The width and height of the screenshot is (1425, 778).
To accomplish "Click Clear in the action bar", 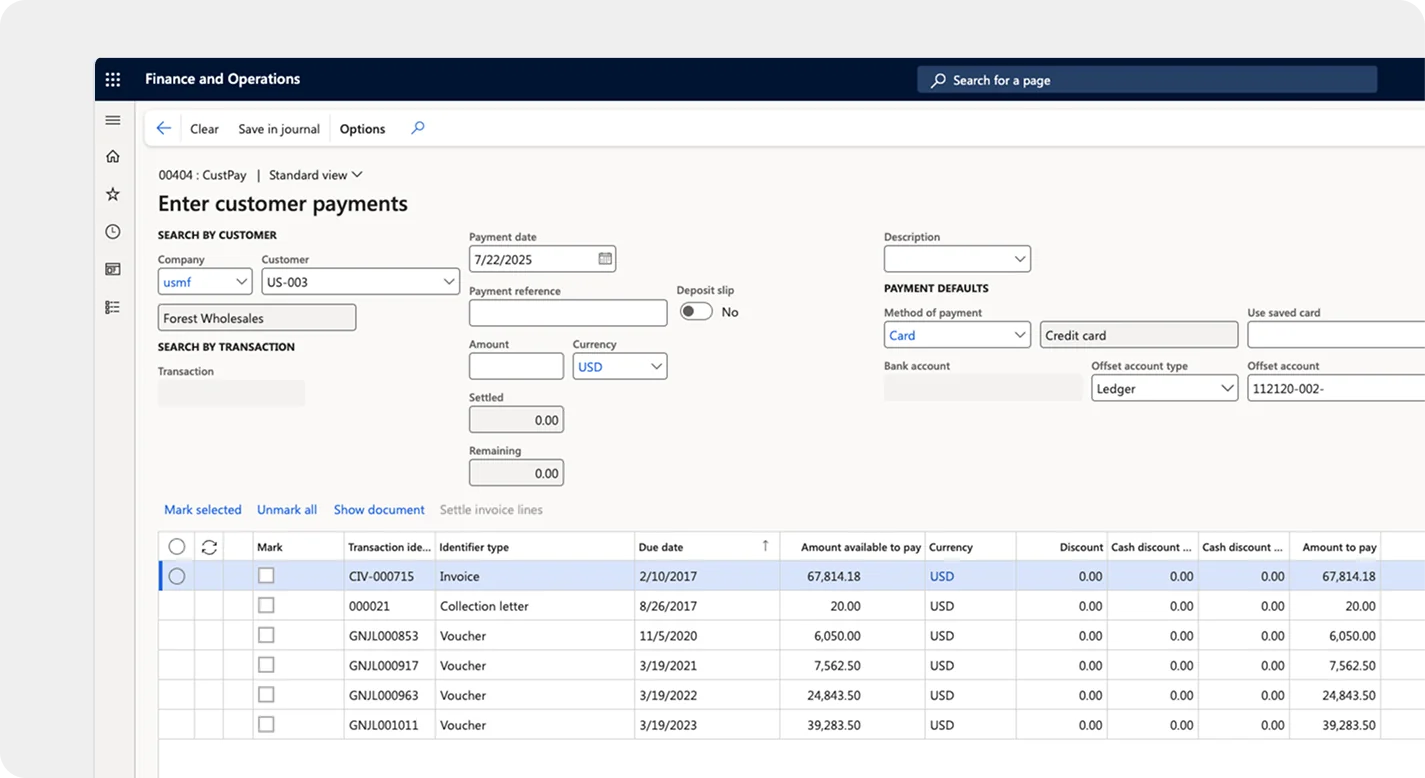I will click(204, 129).
